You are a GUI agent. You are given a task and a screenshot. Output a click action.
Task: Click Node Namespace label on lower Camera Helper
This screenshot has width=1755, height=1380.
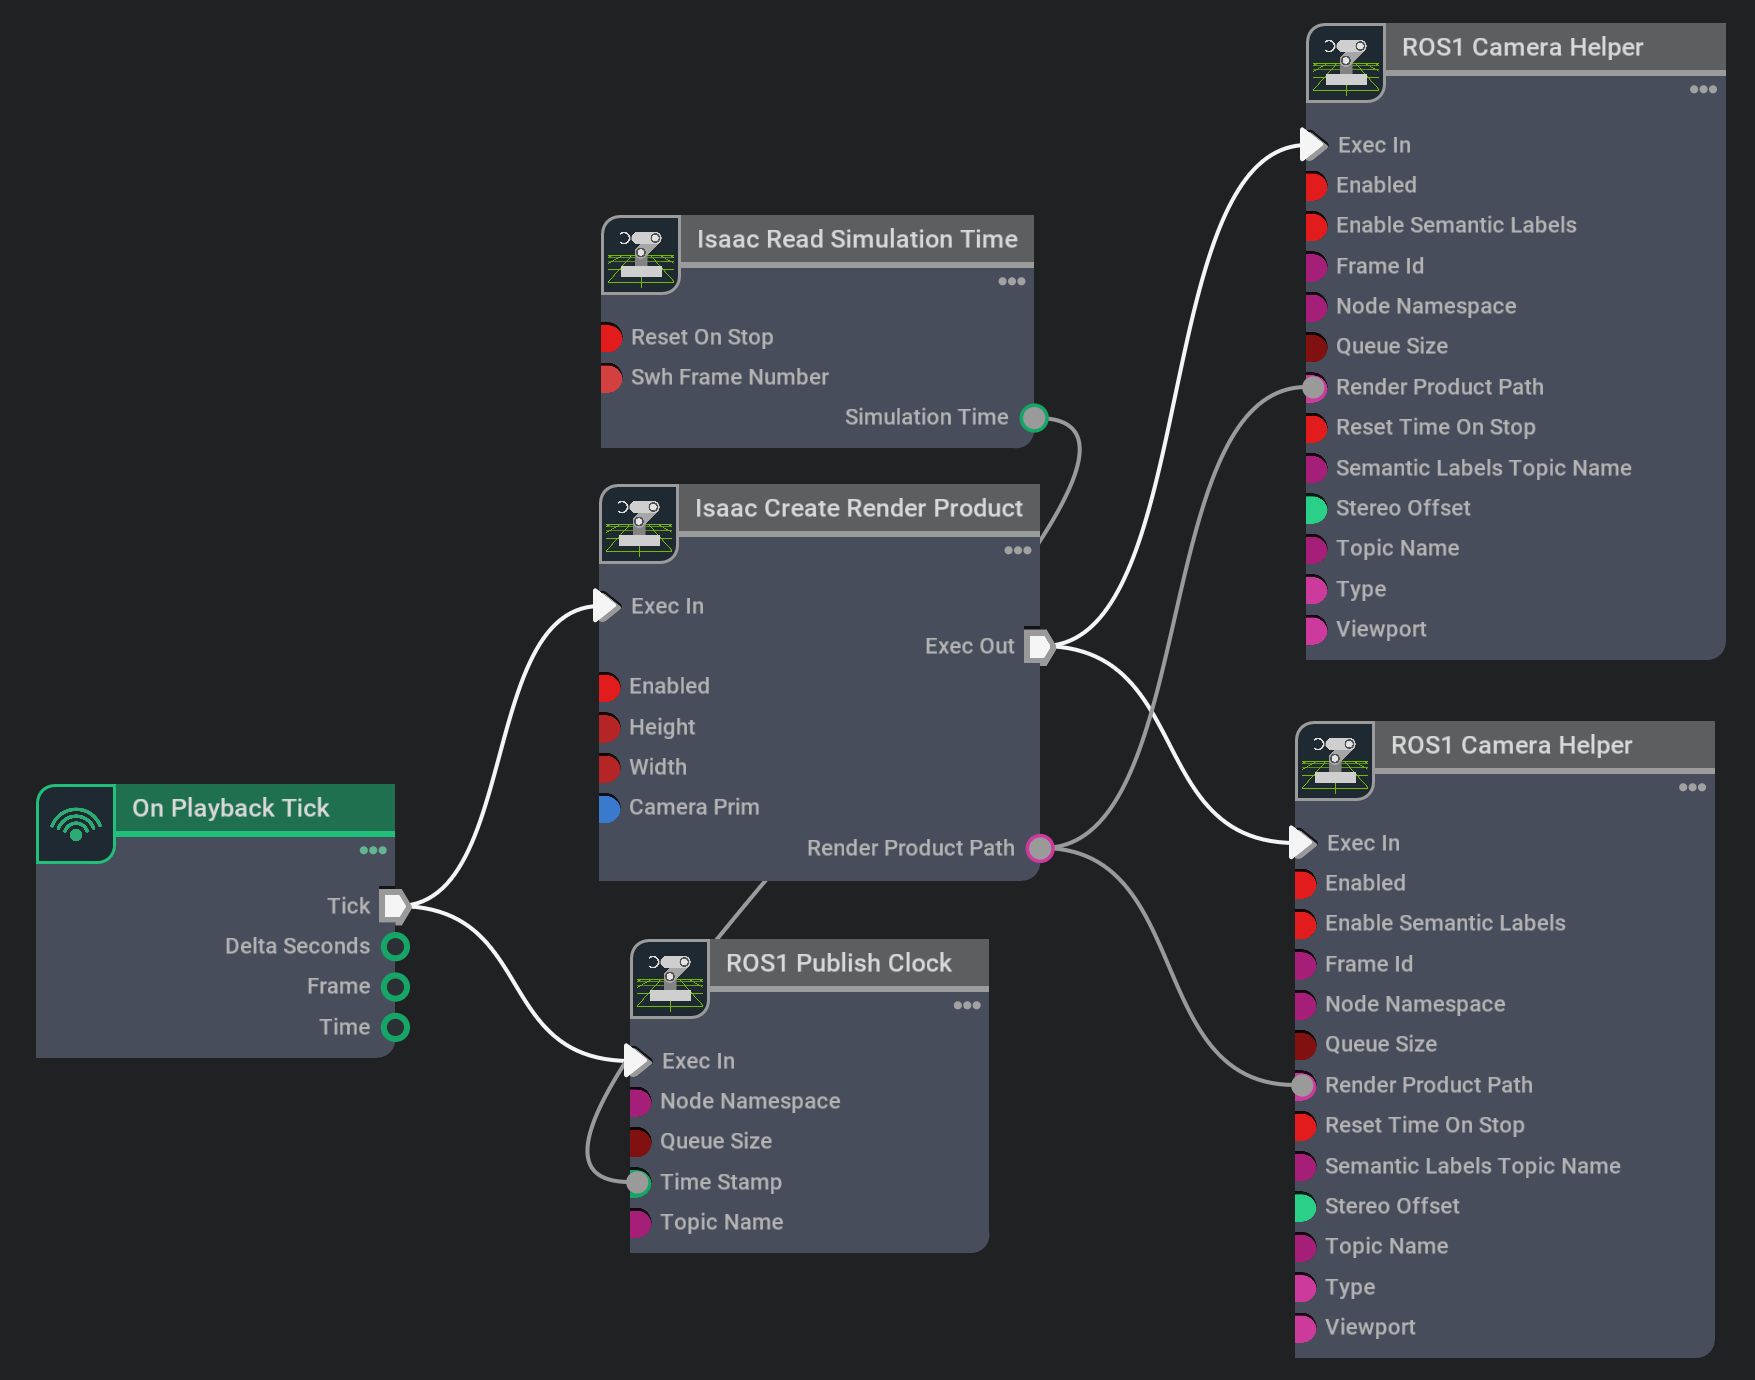pos(1415,1004)
